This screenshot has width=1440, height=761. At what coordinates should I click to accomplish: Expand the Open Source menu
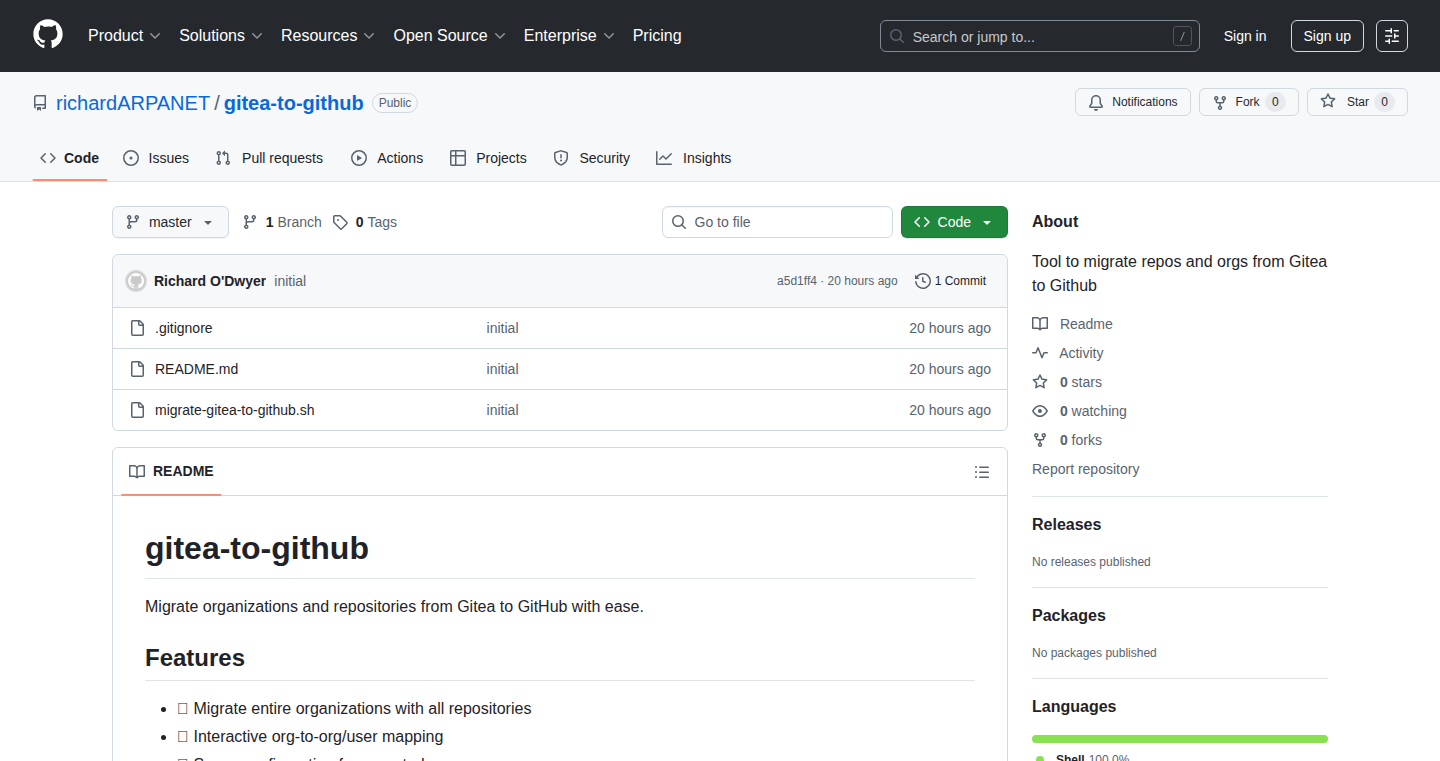pyautogui.click(x=450, y=36)
